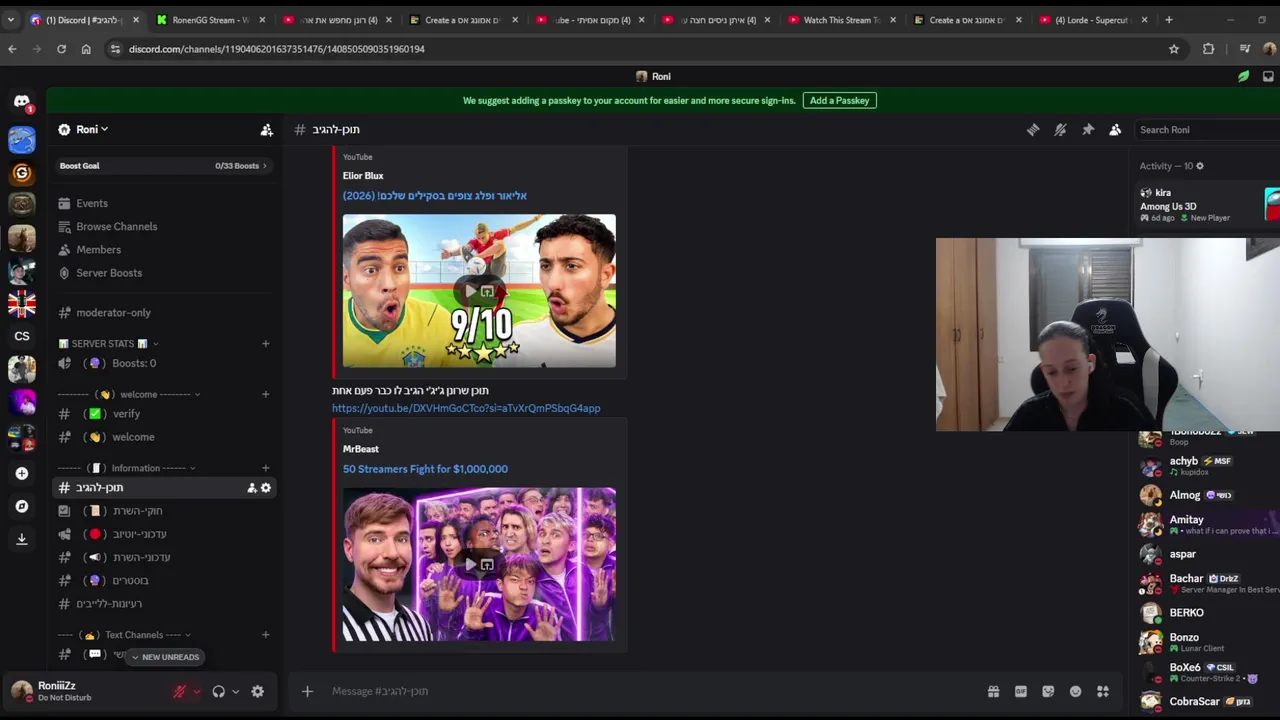
Task: Open sticker picker icon
Action: click(1048, 691)
